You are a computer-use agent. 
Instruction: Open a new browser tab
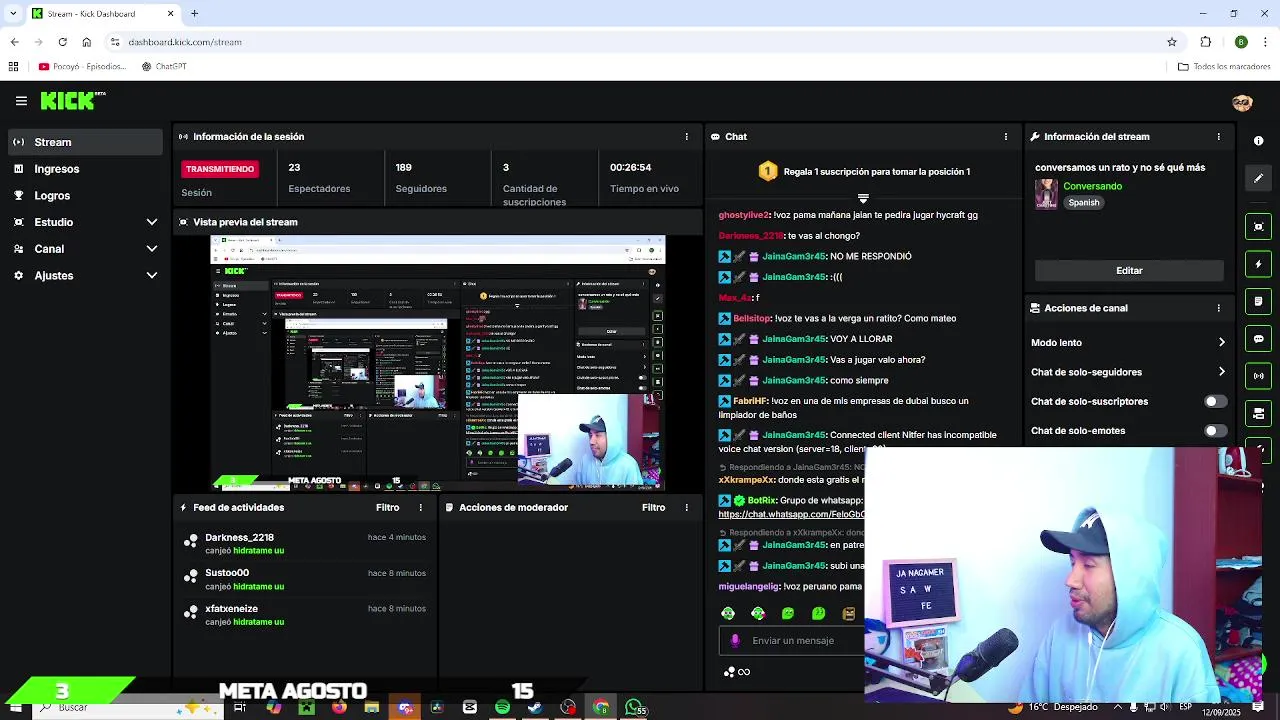tap(194, 14)
